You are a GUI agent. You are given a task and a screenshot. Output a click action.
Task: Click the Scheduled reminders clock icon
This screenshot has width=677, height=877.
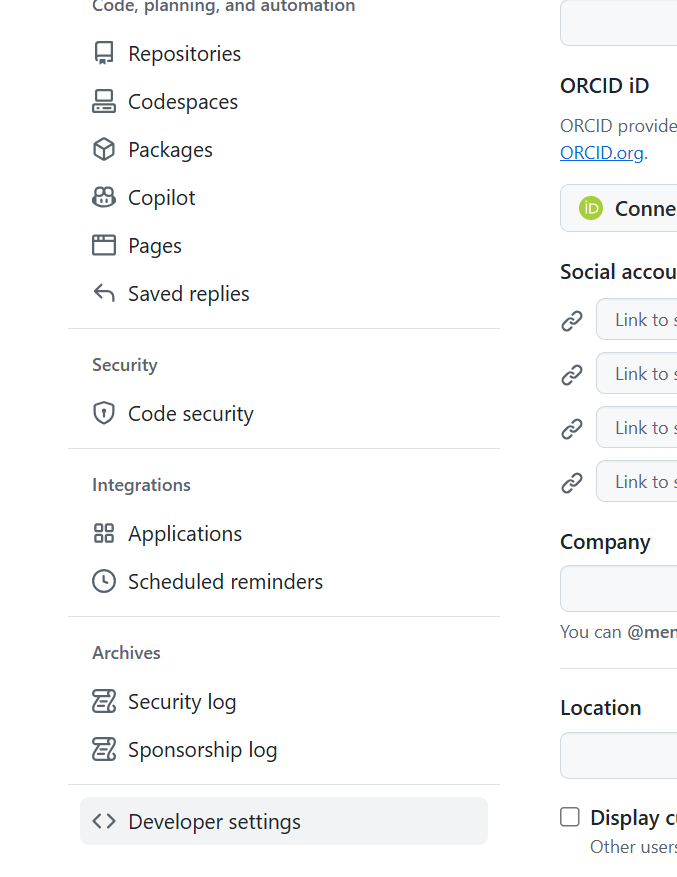(104, 582)
